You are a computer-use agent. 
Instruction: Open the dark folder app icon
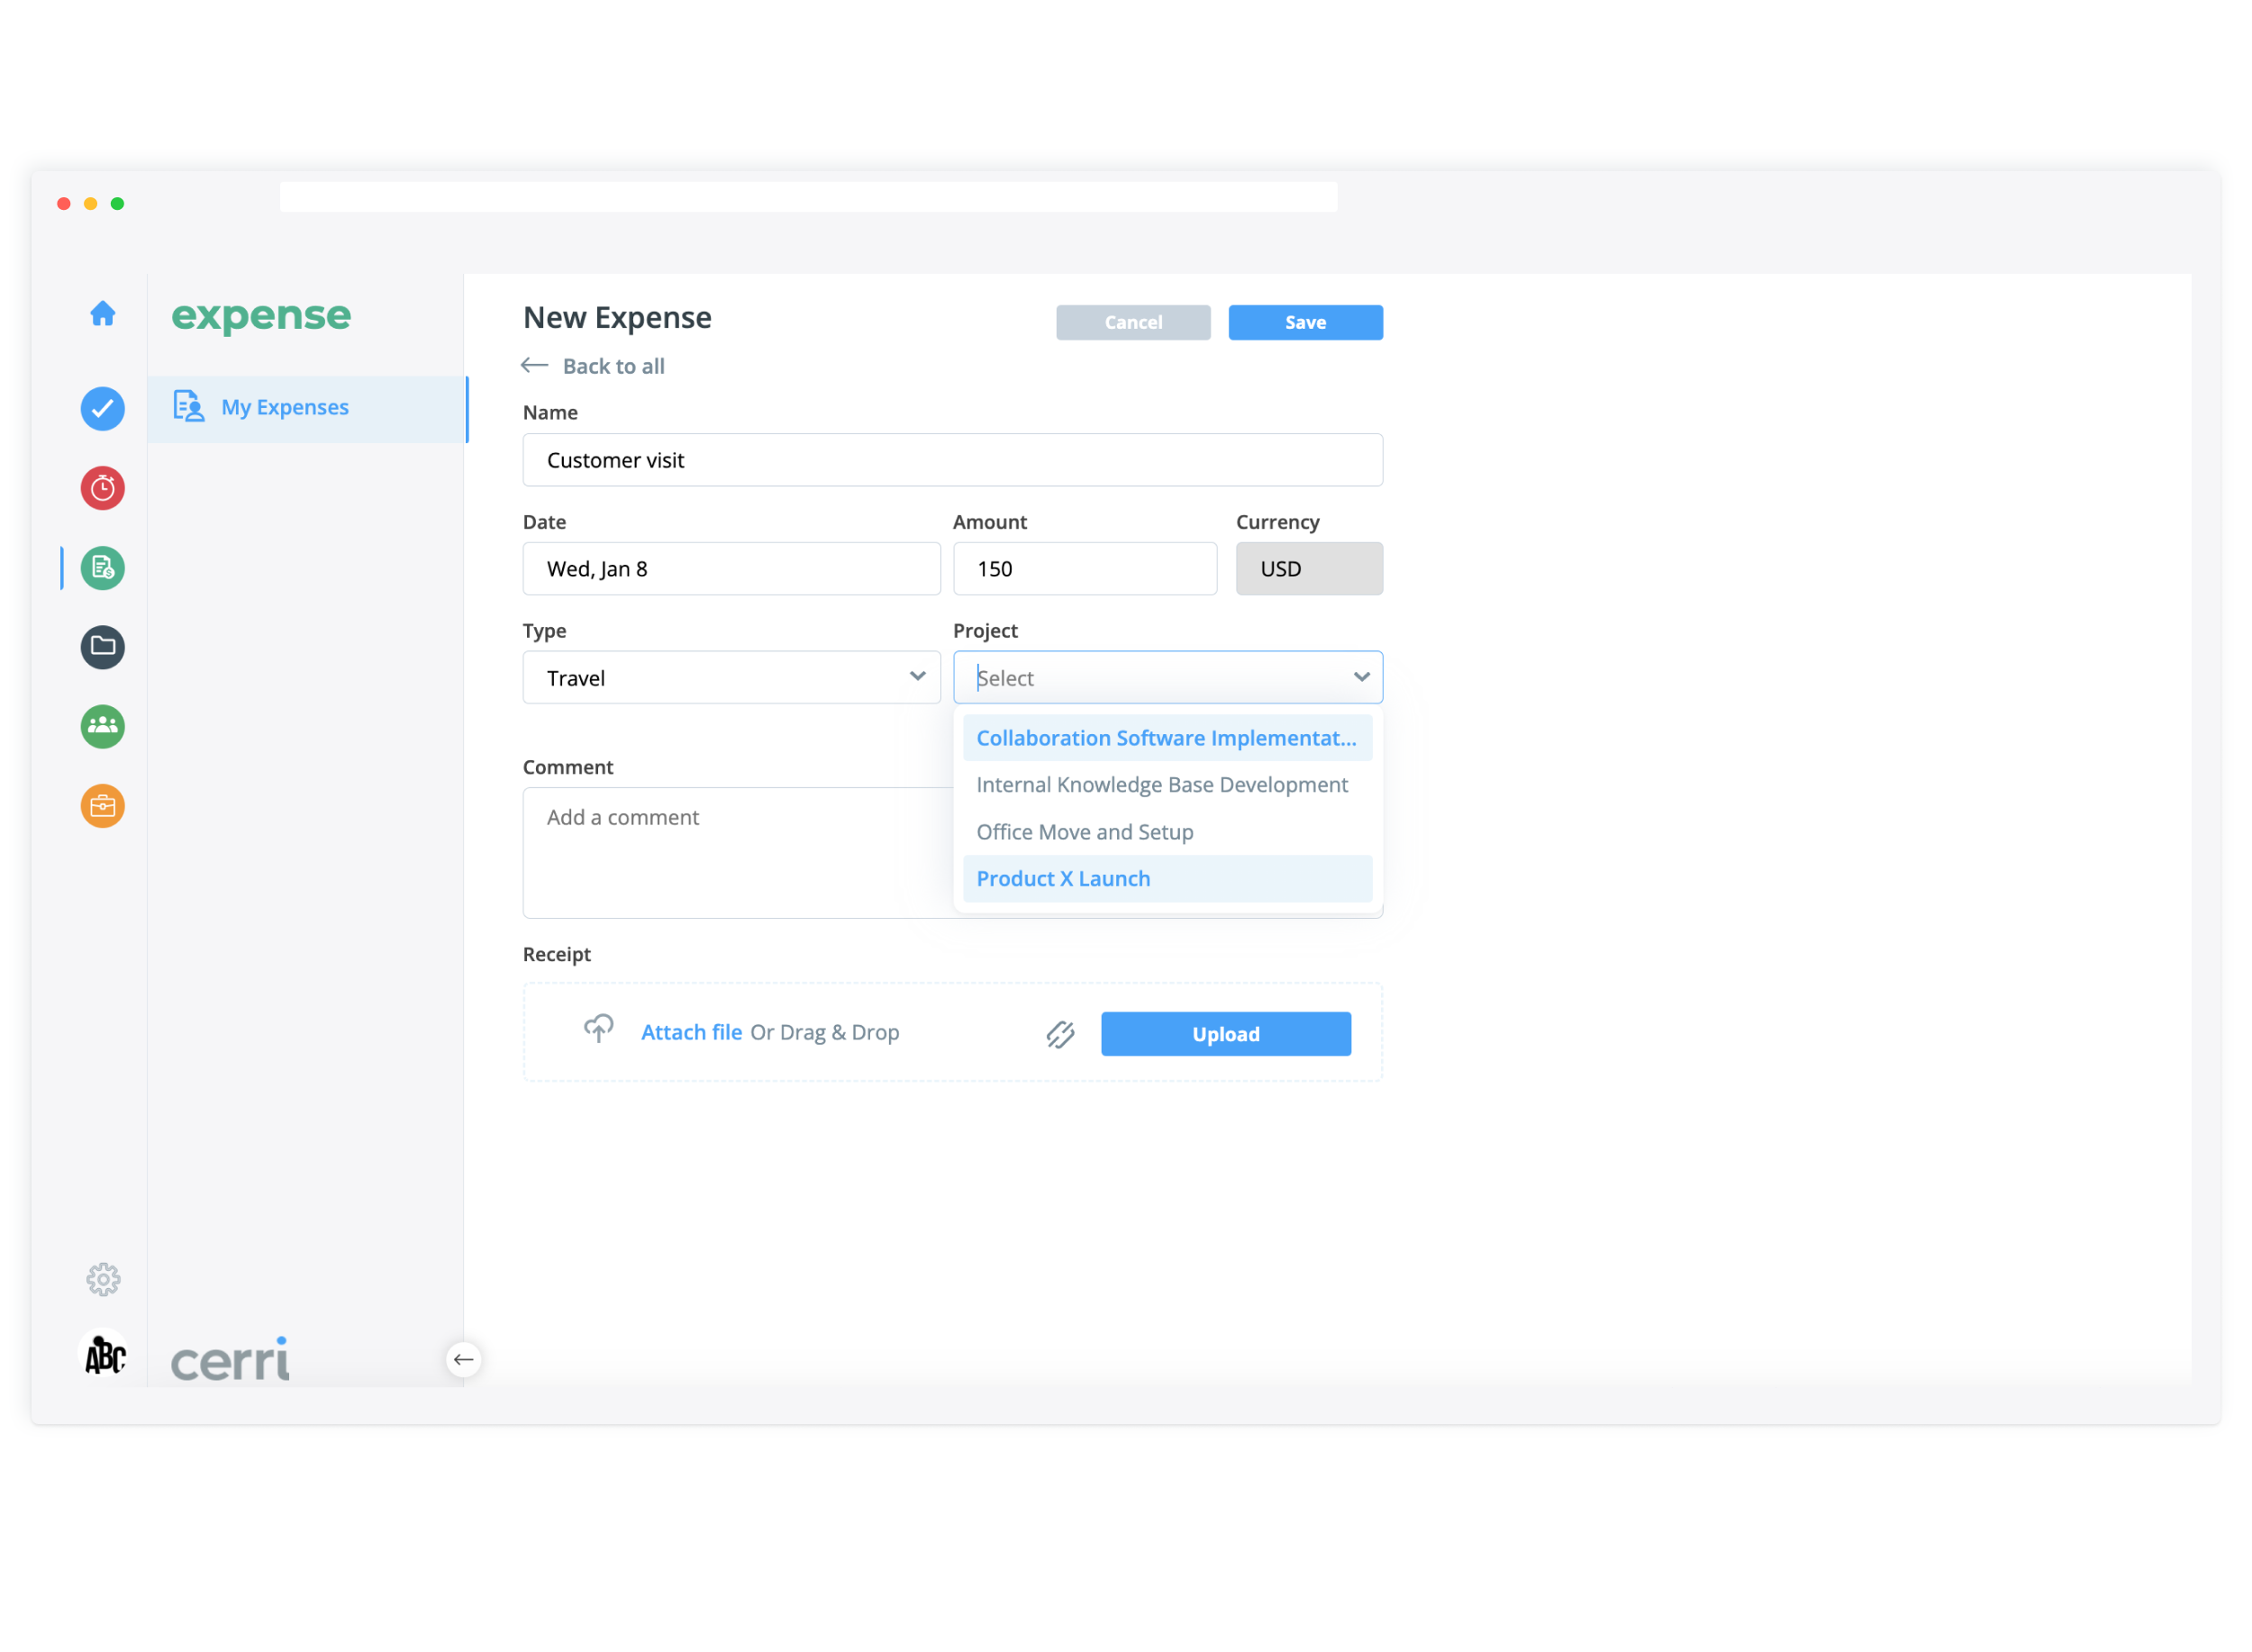pyautogui.click(x=103, y=647)
